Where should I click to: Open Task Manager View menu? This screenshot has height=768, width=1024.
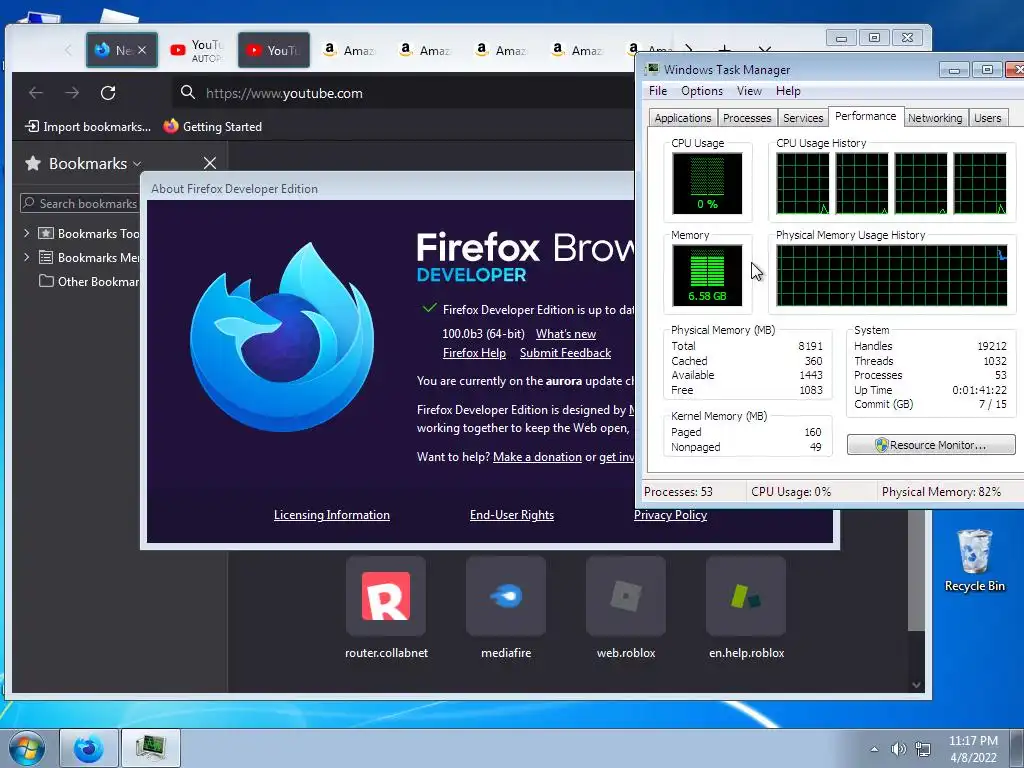pyautogui.click(x=749, y=91)
